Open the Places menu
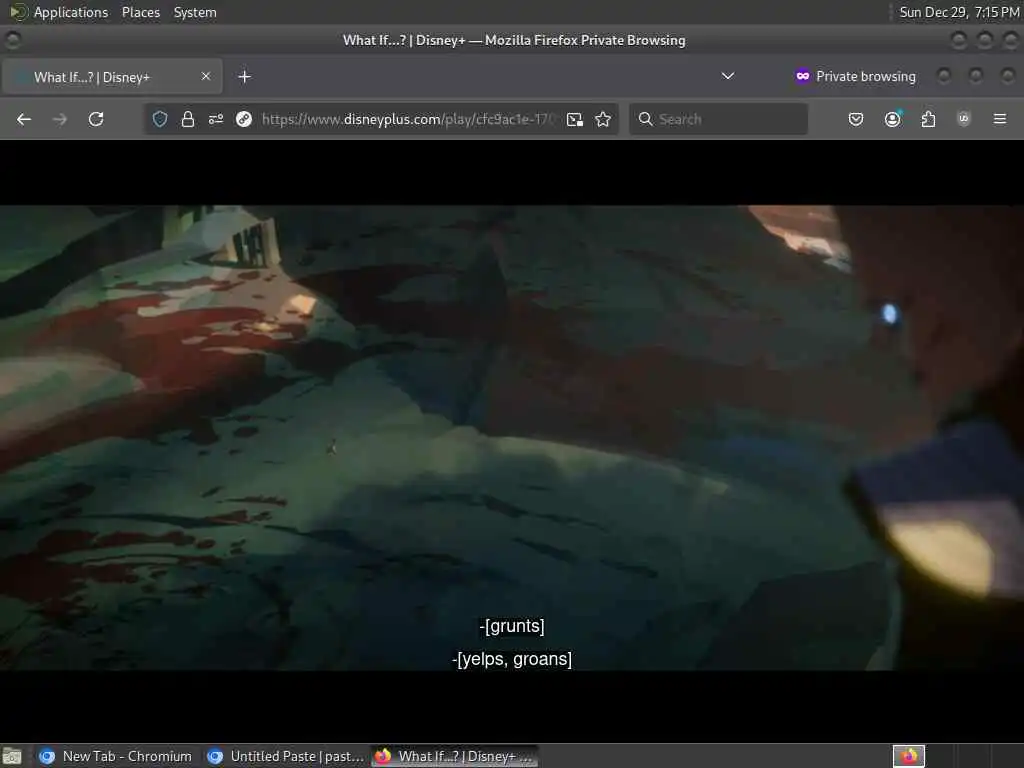 140,12
